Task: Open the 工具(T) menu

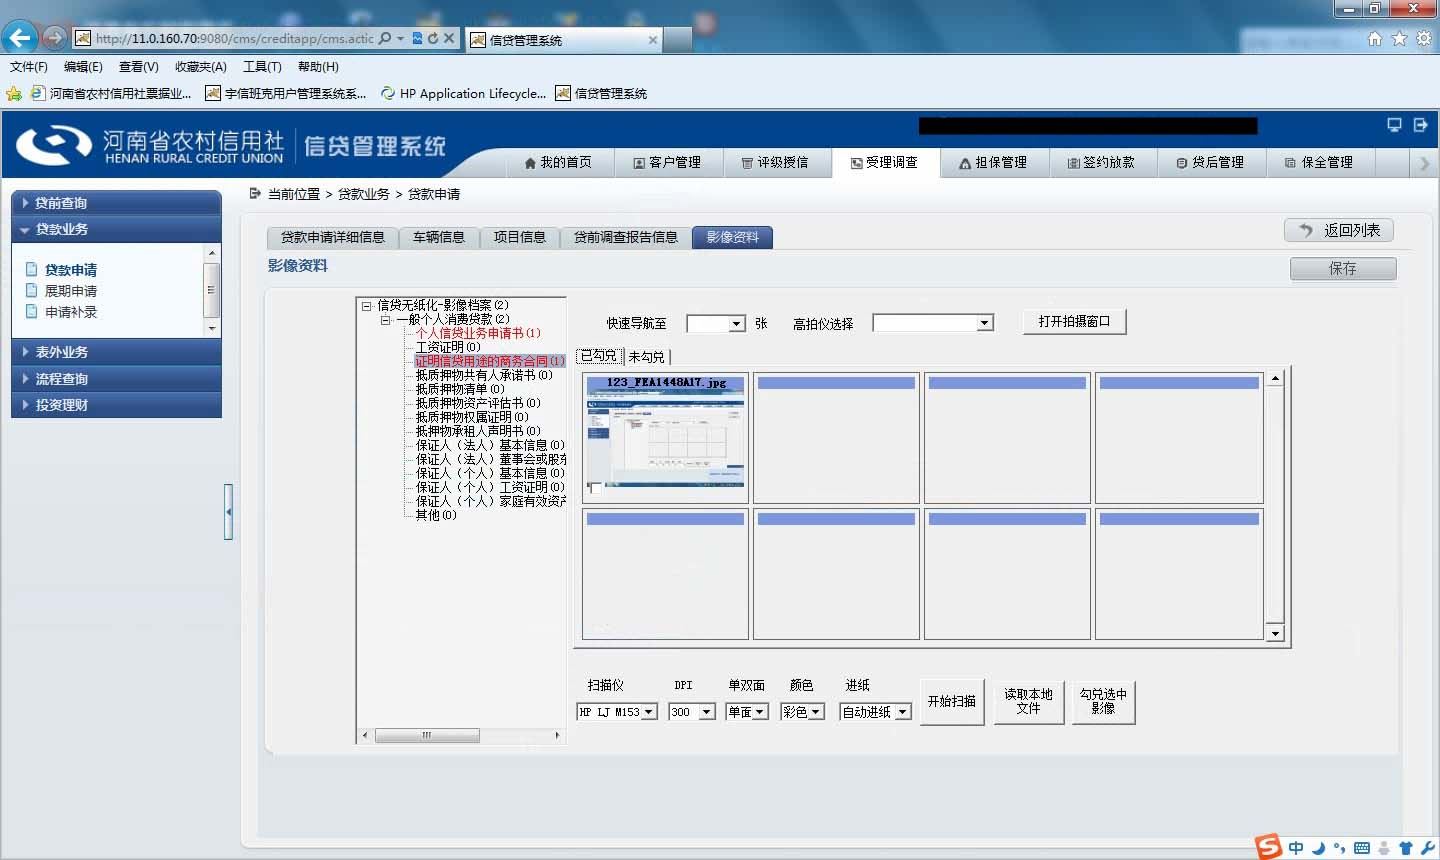Action: point(262,67)
